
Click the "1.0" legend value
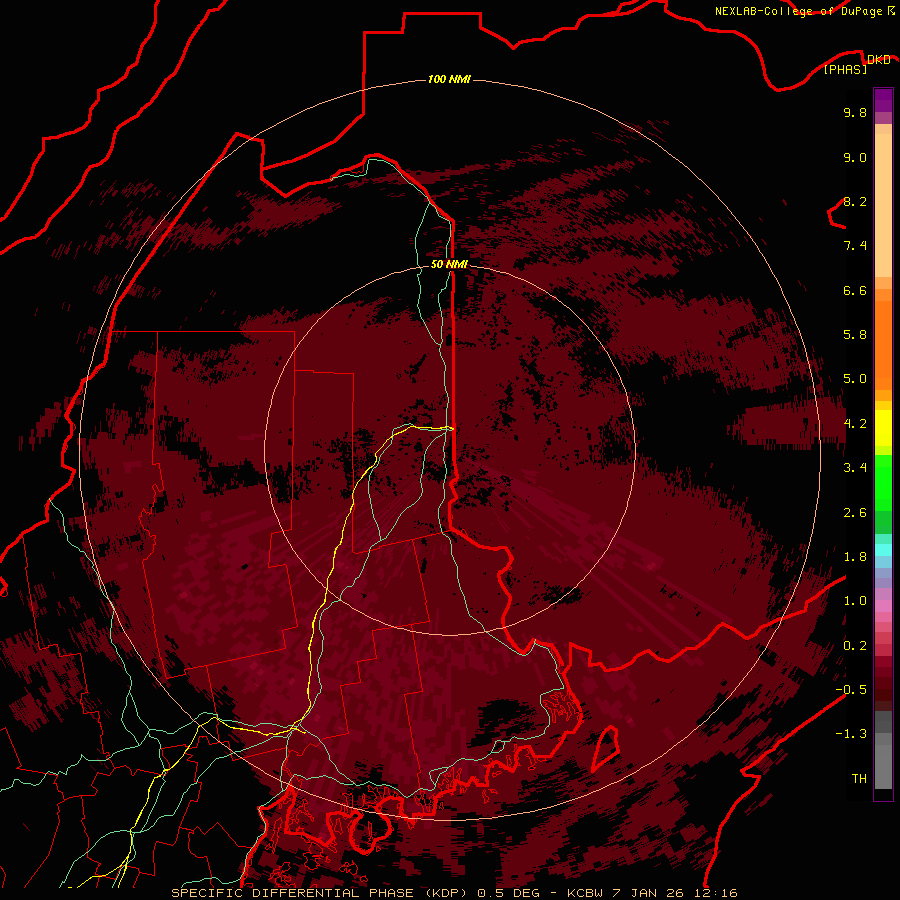(x=855, y=601)
